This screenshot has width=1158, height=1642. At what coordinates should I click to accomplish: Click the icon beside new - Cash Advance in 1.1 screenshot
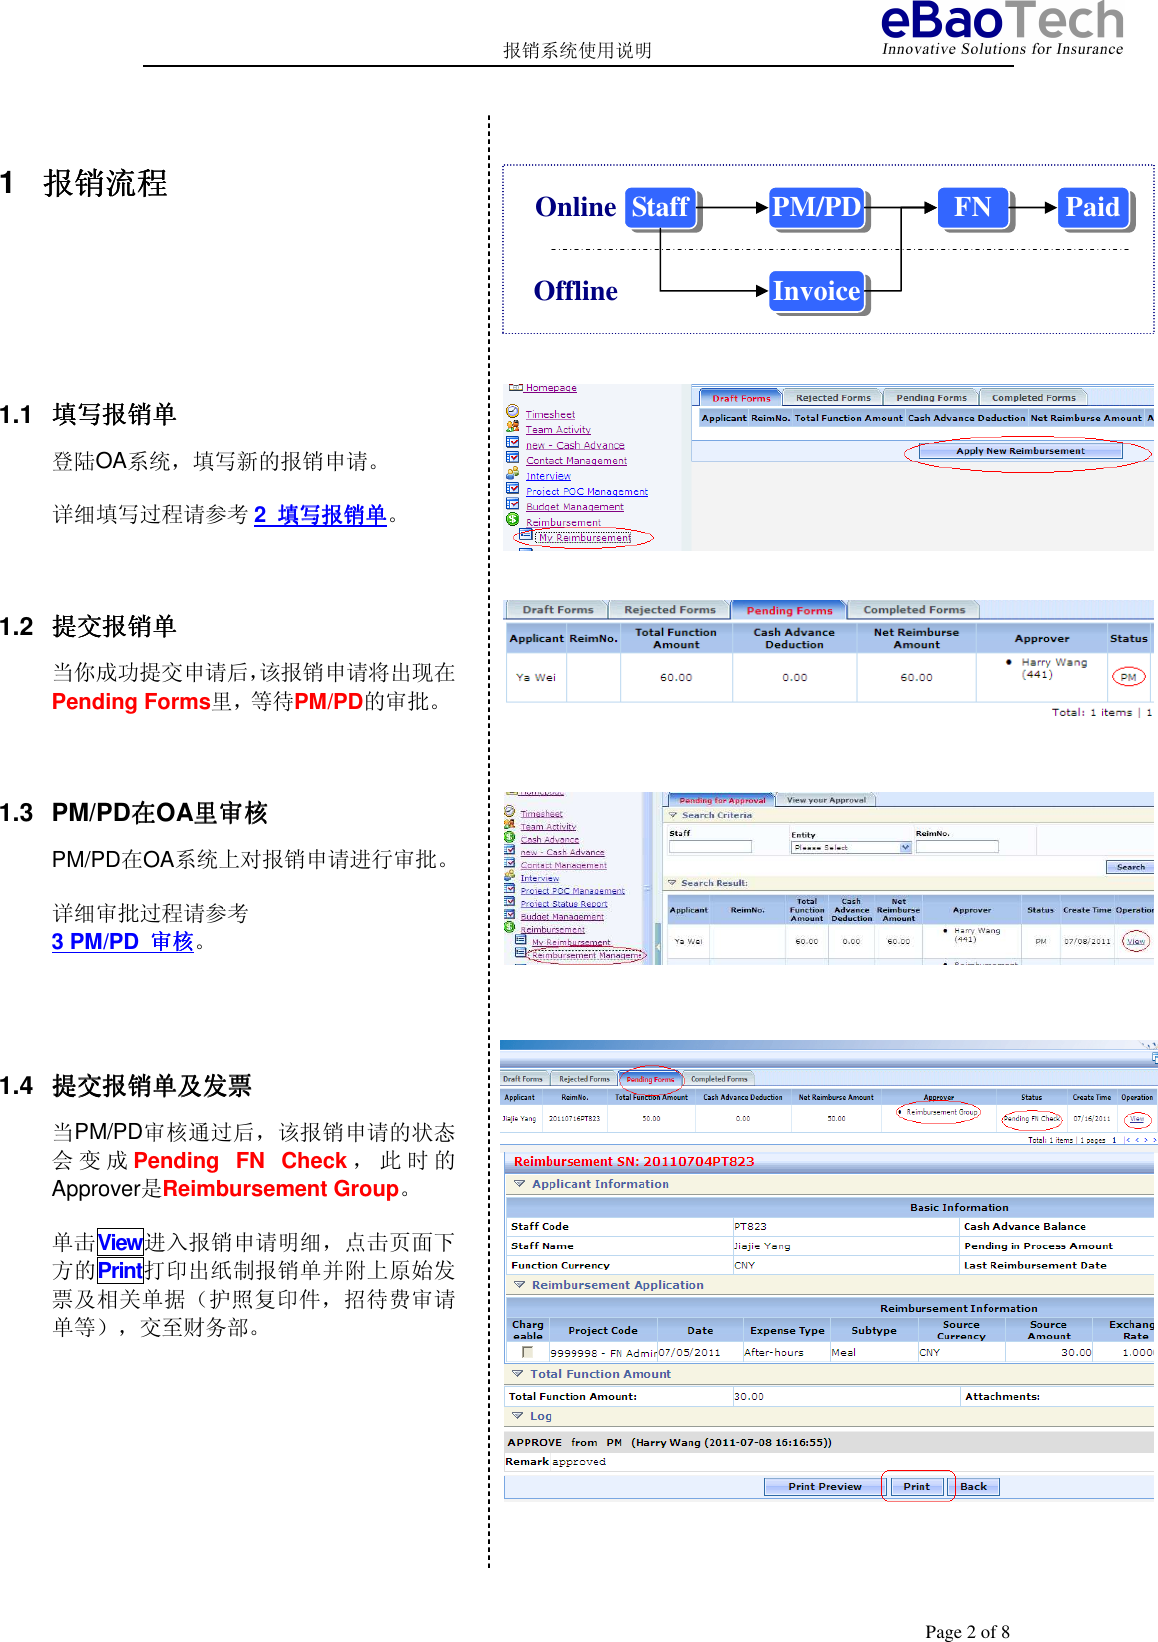[x=512, y=443]
